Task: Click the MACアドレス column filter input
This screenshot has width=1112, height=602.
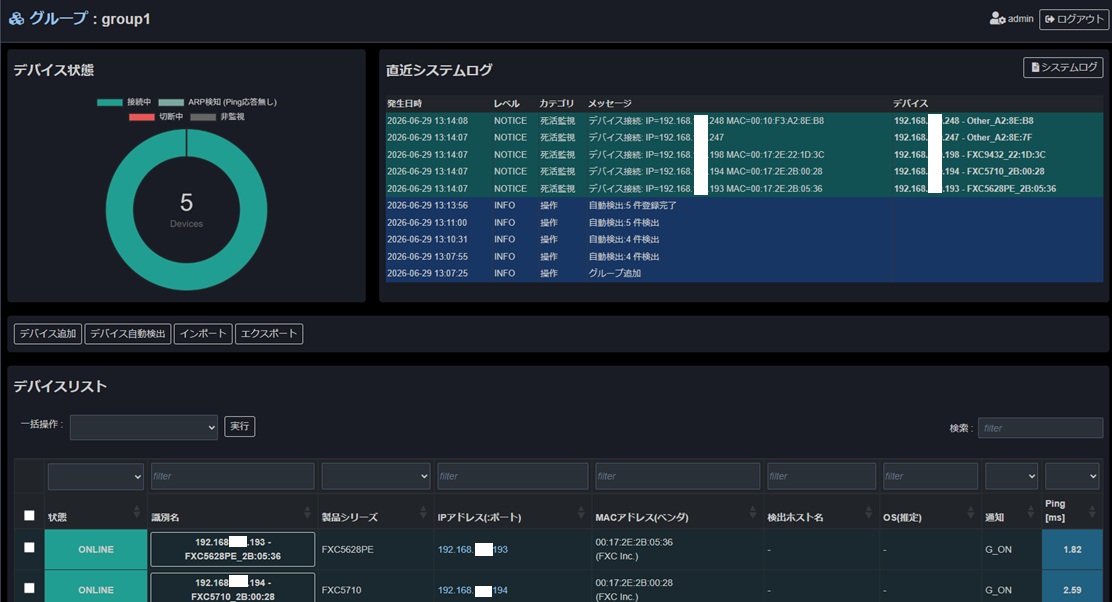Action: [x=677, y=476]
